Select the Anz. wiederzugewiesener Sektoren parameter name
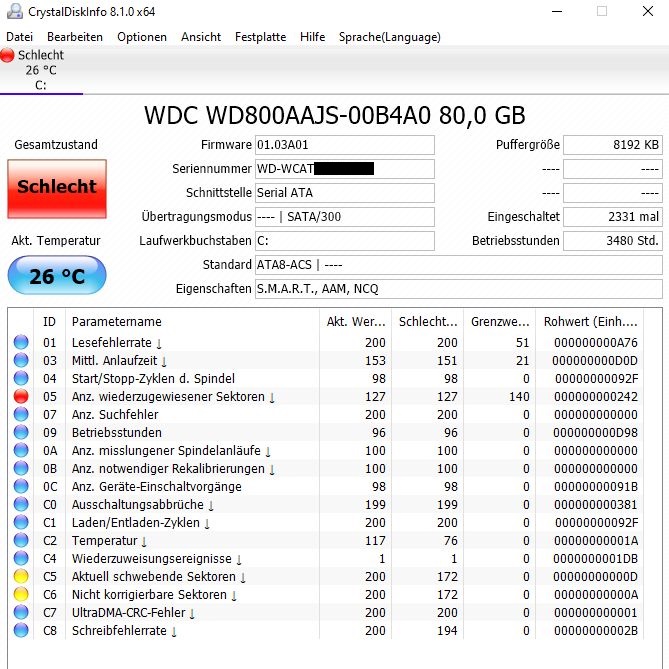The height and width of the screenshot is (669, 669). point(168,396)
